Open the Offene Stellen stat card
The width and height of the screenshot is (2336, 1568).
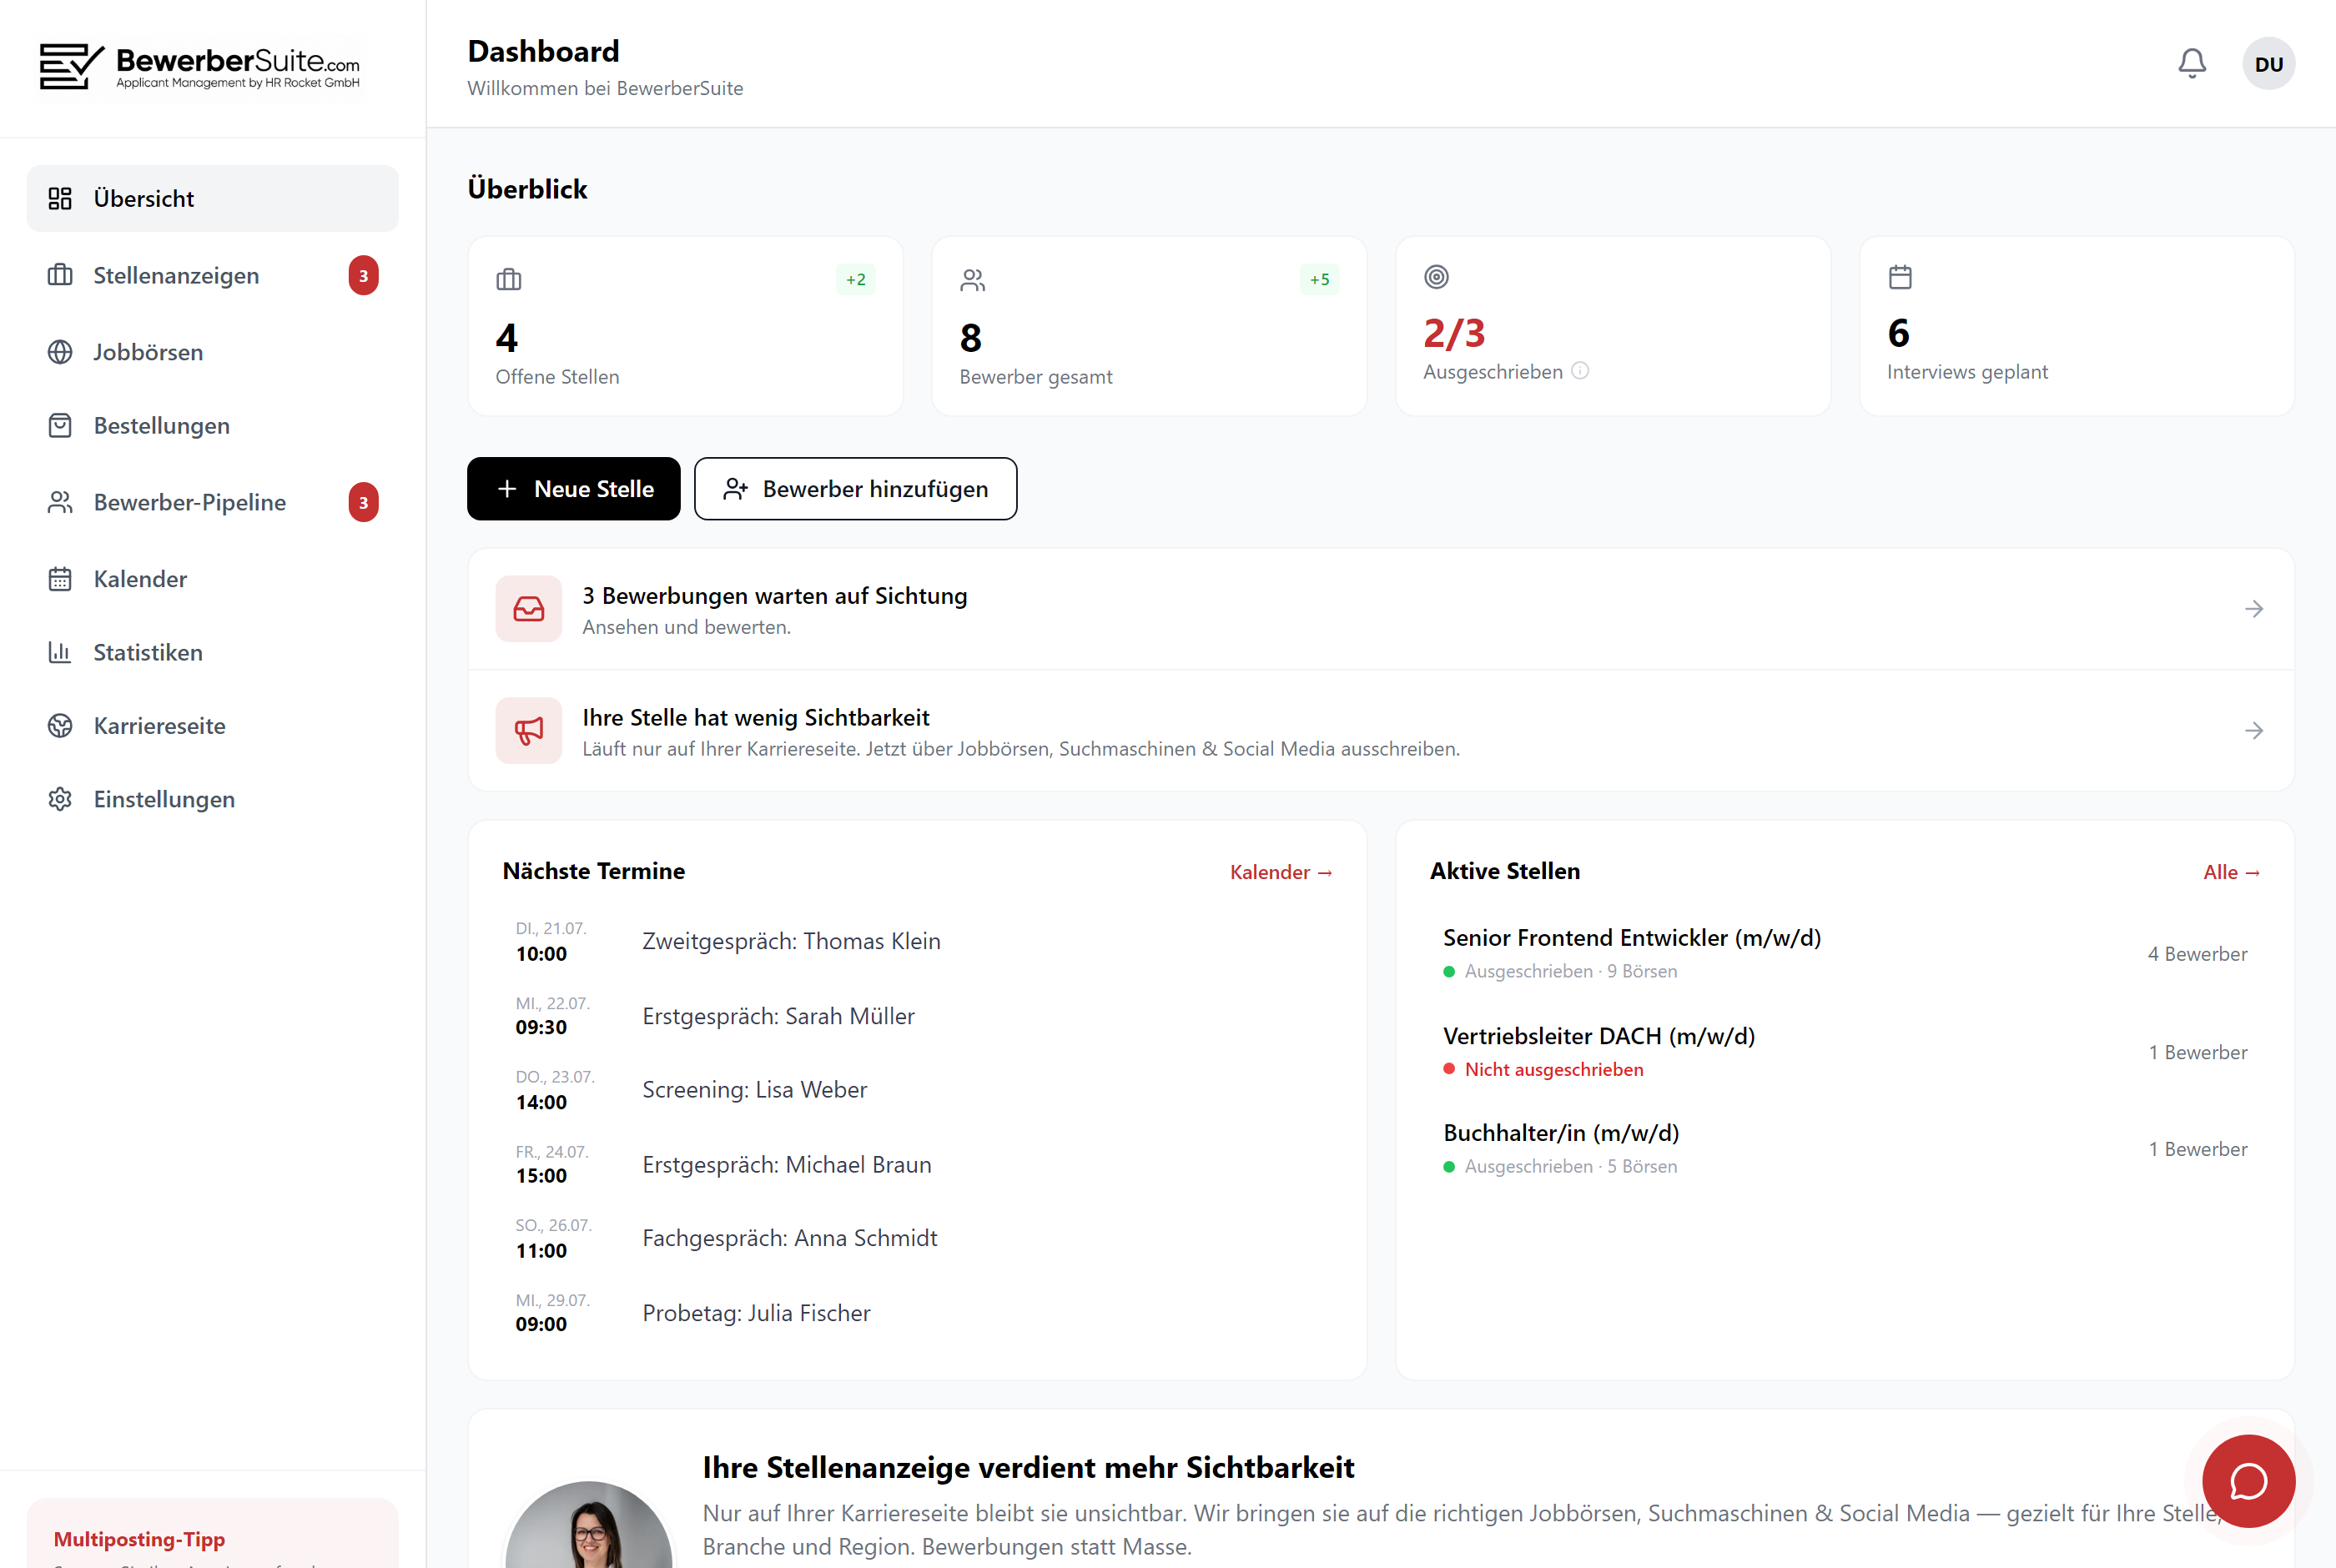(x=685, y=326)
